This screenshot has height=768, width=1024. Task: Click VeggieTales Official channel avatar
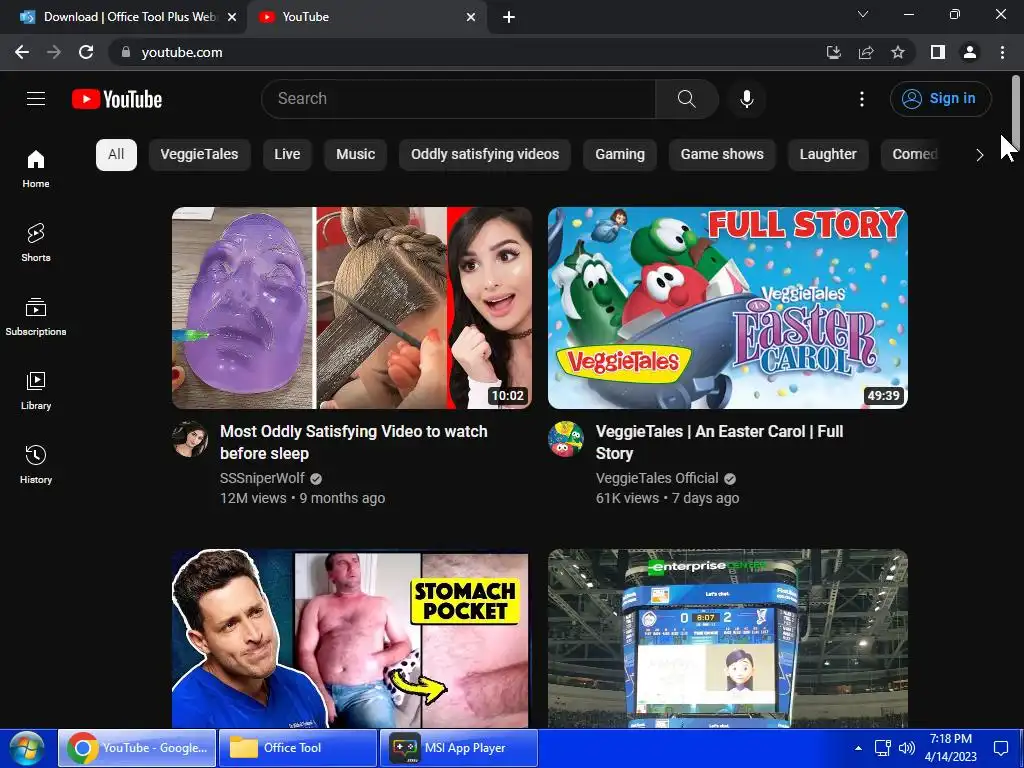(x=566, y=439)
